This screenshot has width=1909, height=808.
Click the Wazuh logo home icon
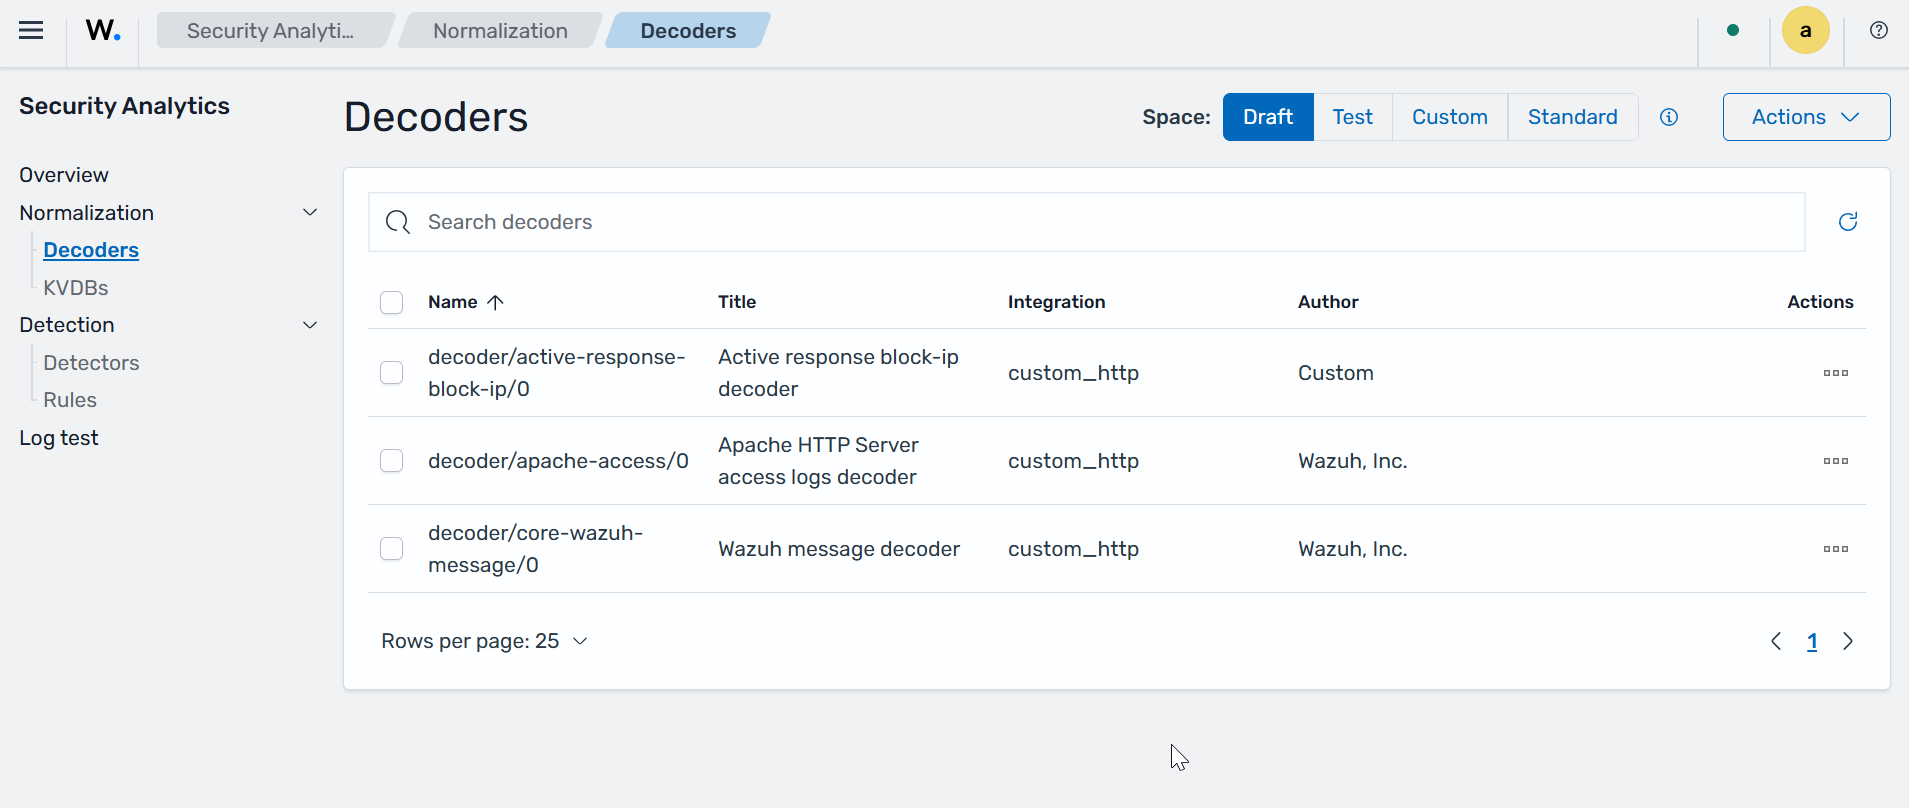[103, 30]
